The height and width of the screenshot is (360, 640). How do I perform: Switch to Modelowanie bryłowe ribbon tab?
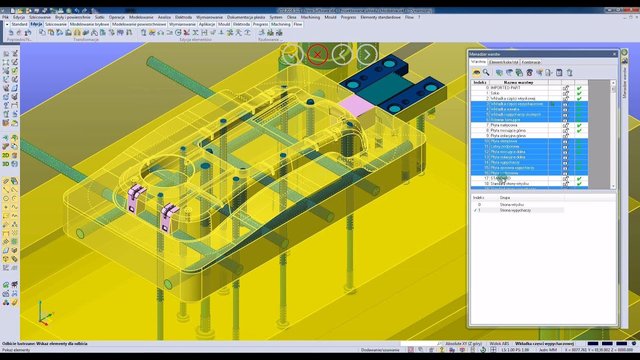pyautogui.click(x=89, y=24)
